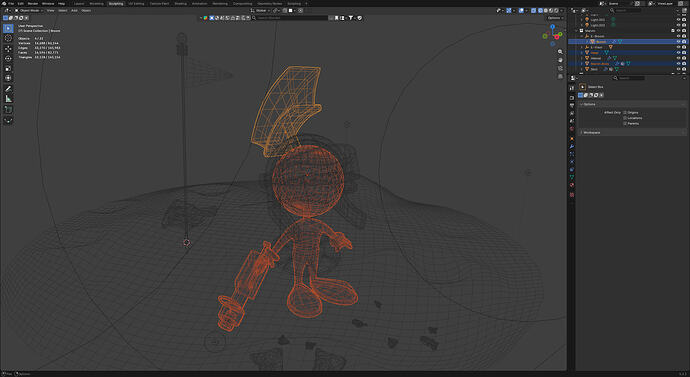The height and width of the screenshot is (377, 690).
Task: Open the Object properties tab
Action: coord(572,139)
